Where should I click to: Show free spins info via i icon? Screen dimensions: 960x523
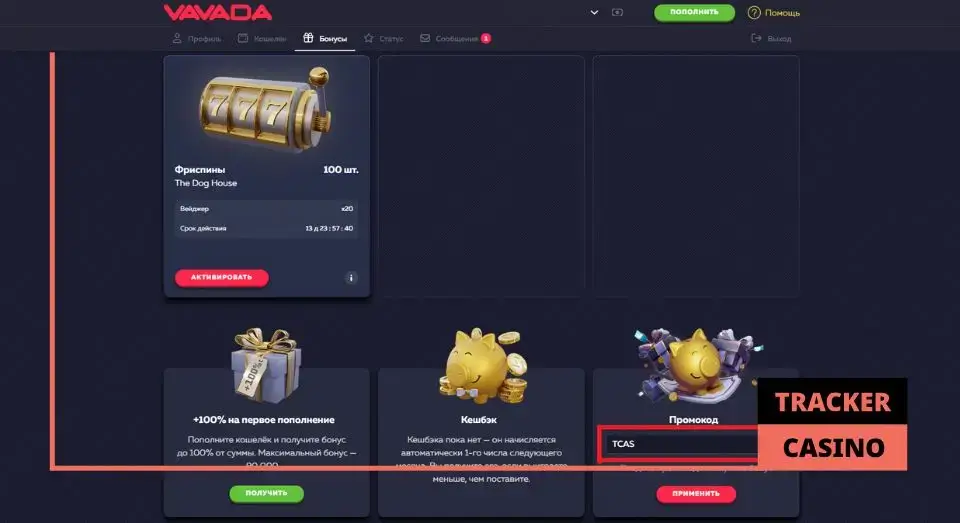pyautogui.click(x=351, y=278)
